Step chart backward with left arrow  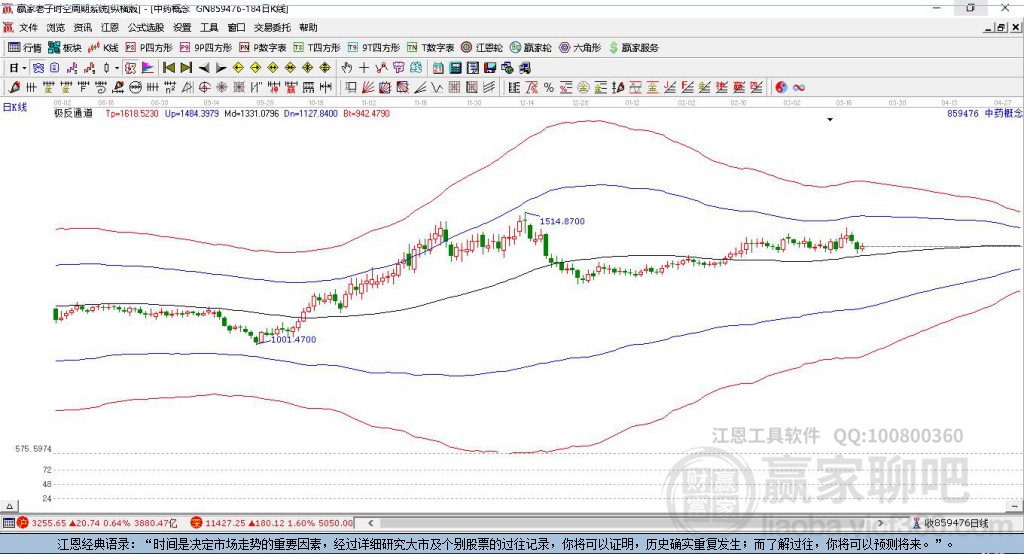pyautogui.click(x=204, y=68)
